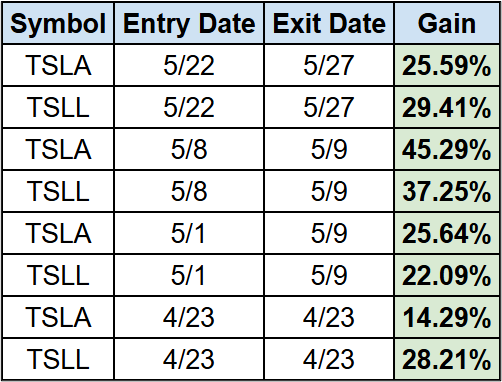Click the Entry Date header cell

pos(189,23)
